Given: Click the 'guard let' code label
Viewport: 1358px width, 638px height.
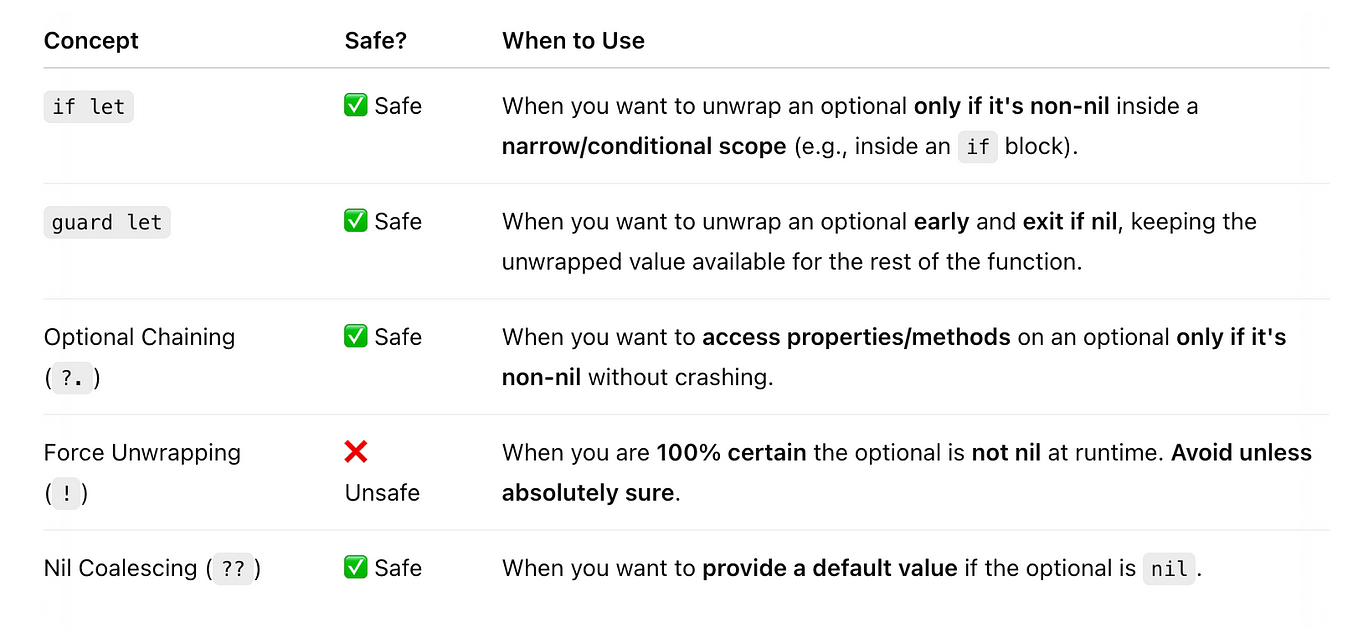Looking at the screenshot, I should [107, 222].
